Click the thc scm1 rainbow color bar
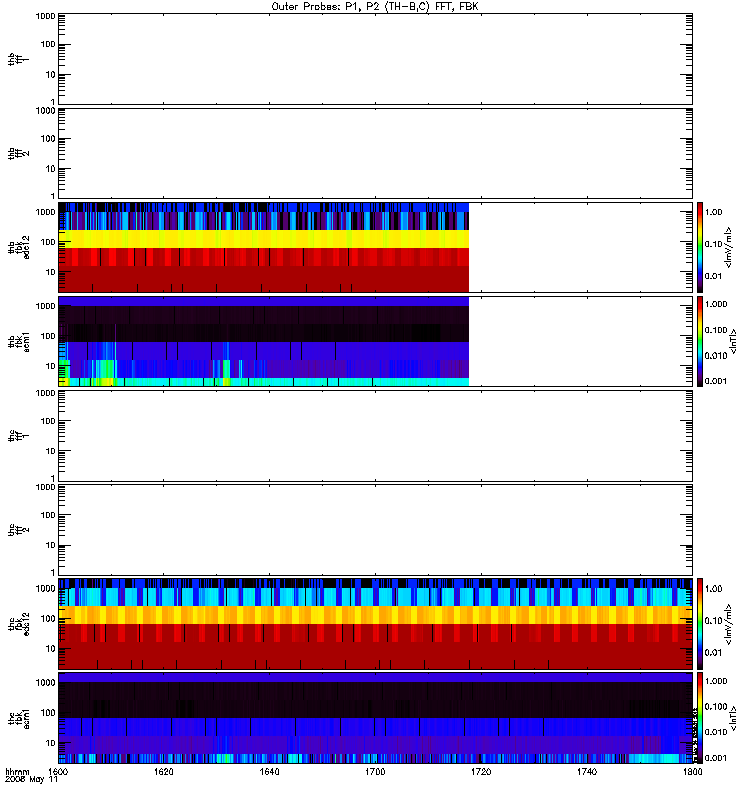The width and height of the screenshot is (750, 800). coord(700,718)
